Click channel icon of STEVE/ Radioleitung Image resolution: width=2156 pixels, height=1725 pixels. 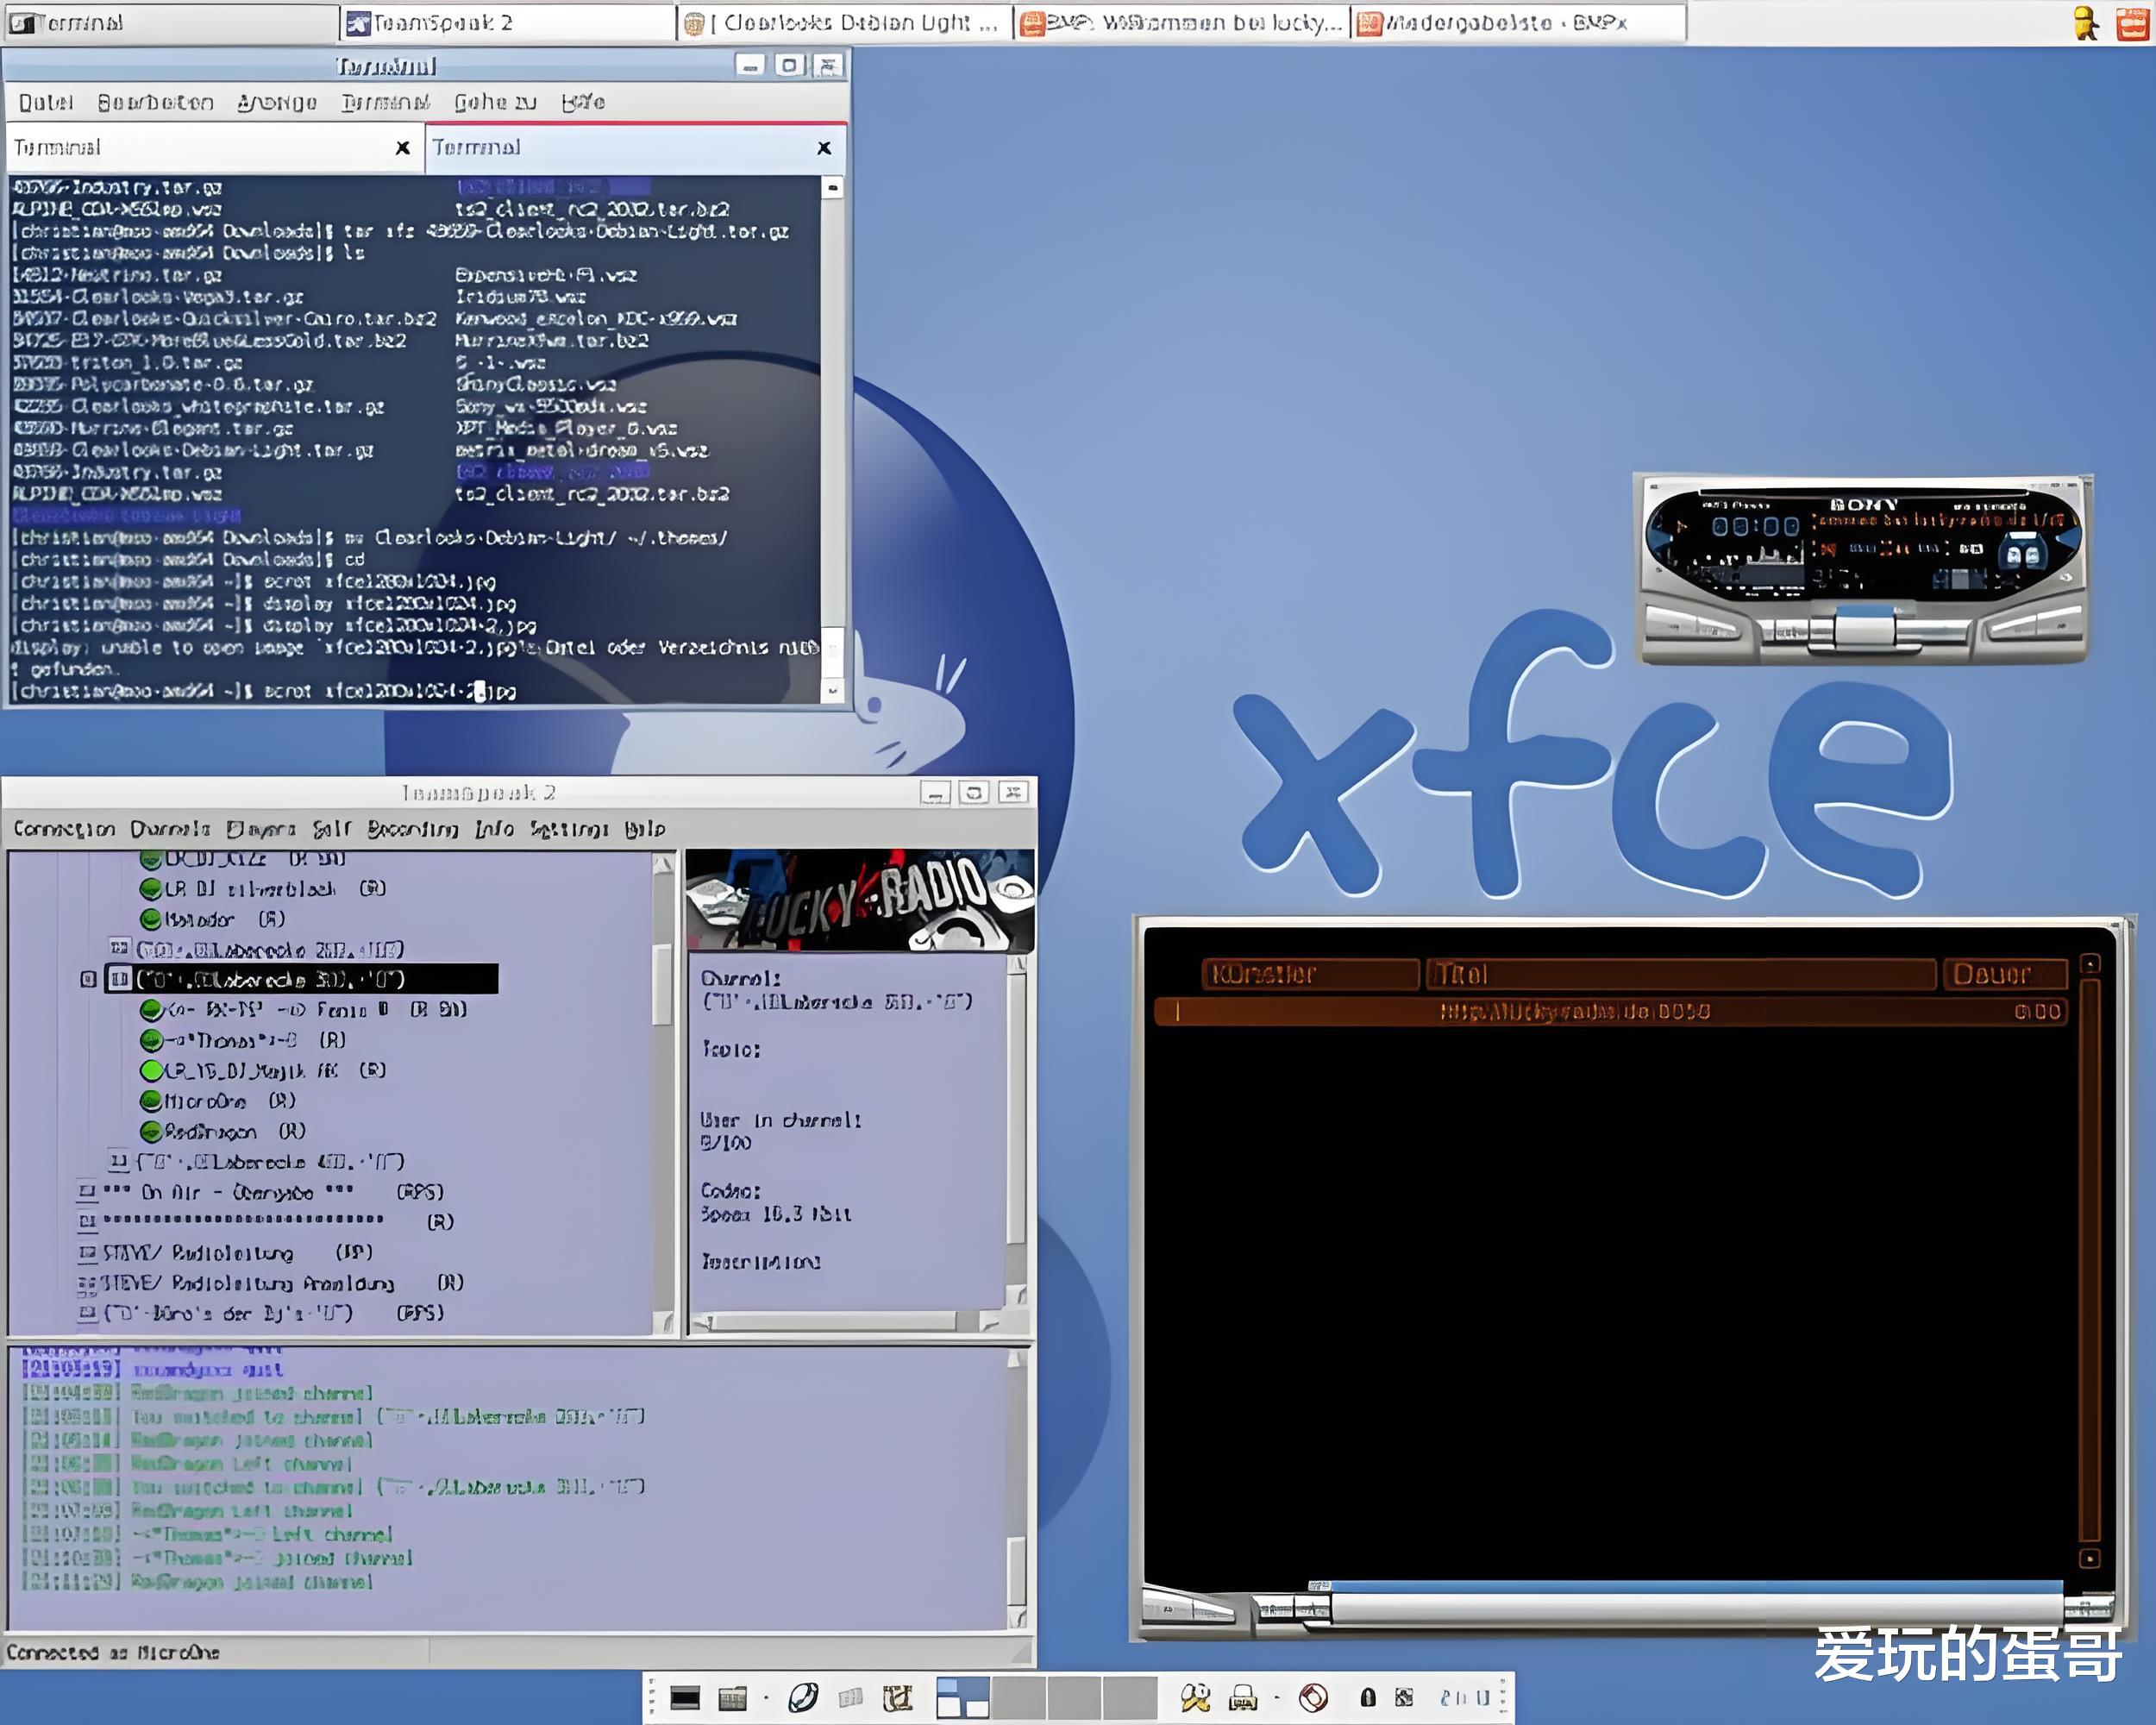click(x=87, y=1252)
